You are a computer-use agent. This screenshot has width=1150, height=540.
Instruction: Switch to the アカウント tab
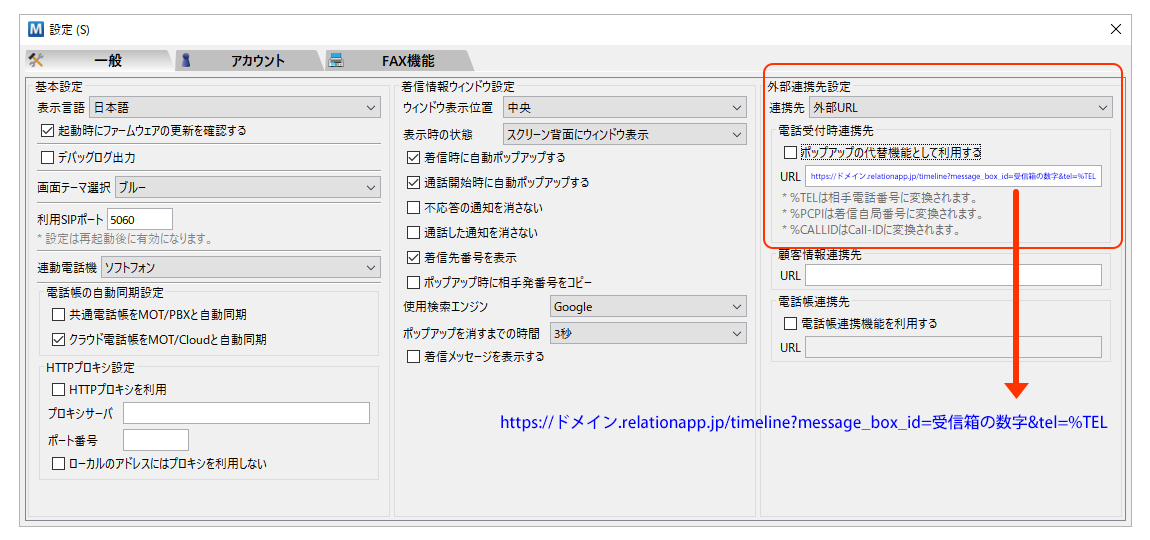click(x=257, y=61)
